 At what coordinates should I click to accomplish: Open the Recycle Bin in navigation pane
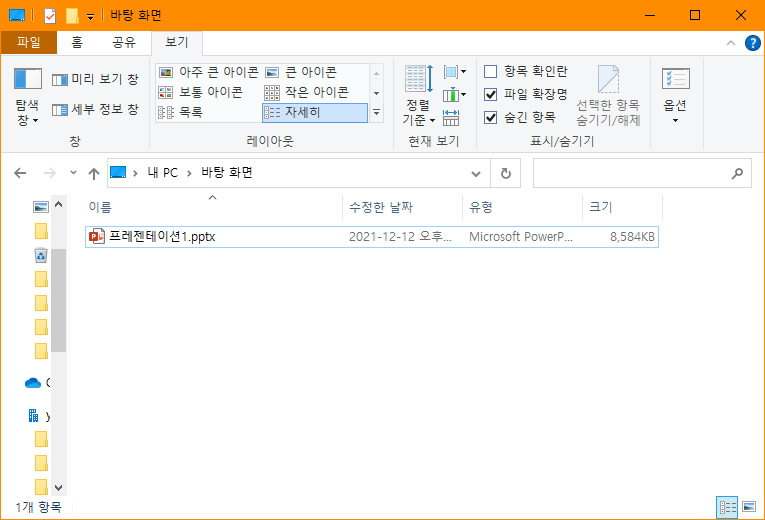click(x=41, y=255)
